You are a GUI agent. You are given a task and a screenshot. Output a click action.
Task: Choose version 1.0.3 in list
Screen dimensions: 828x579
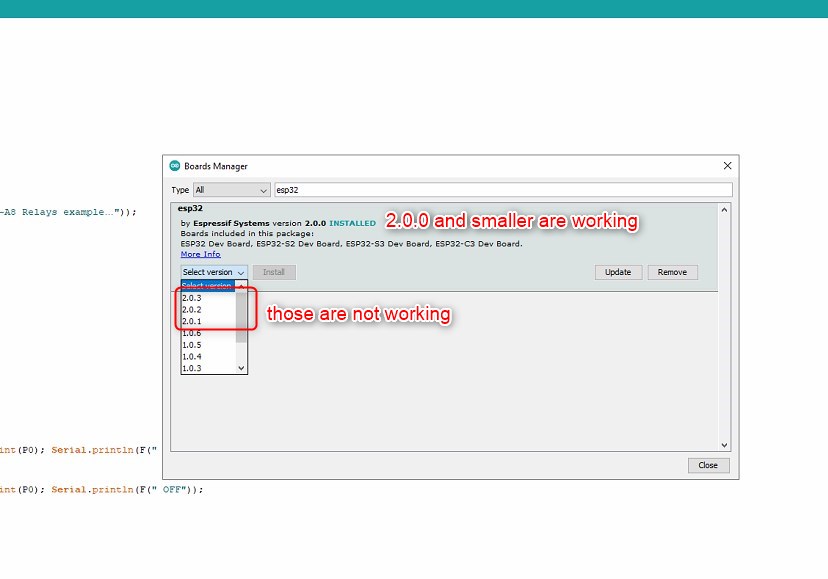tap(192, 368)
